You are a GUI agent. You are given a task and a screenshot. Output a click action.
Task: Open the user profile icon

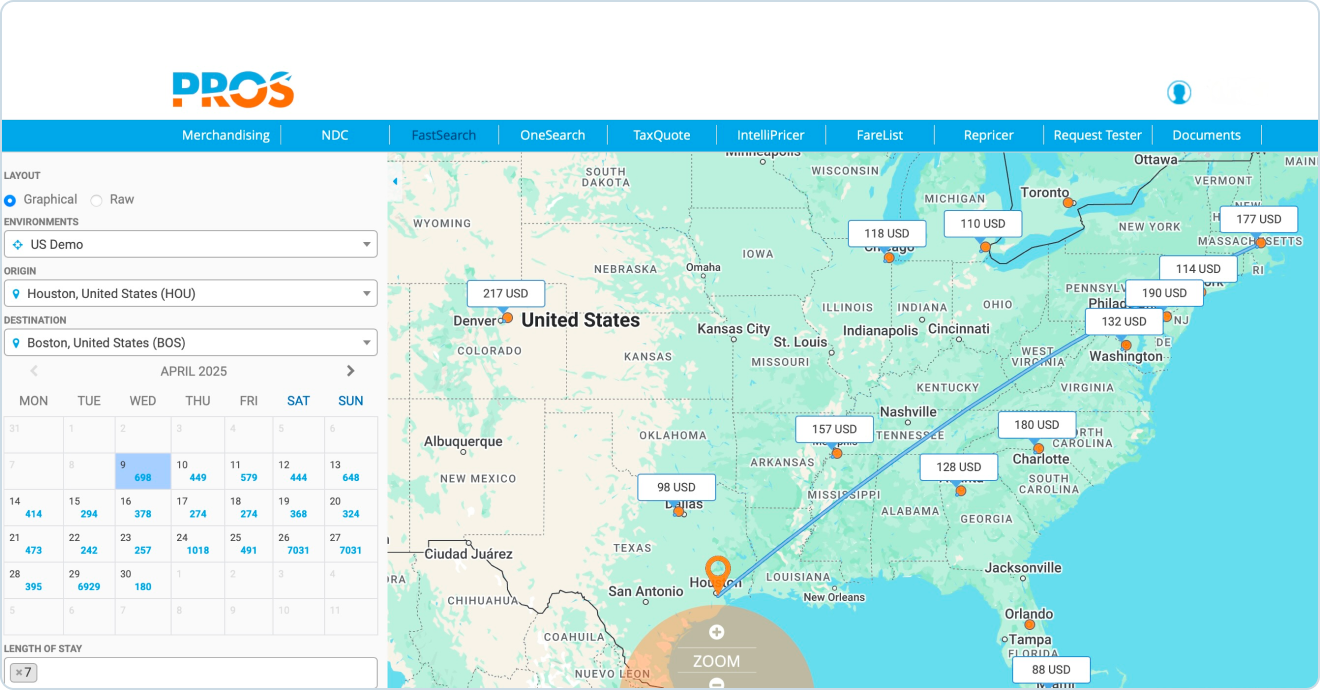[1179, 93]
